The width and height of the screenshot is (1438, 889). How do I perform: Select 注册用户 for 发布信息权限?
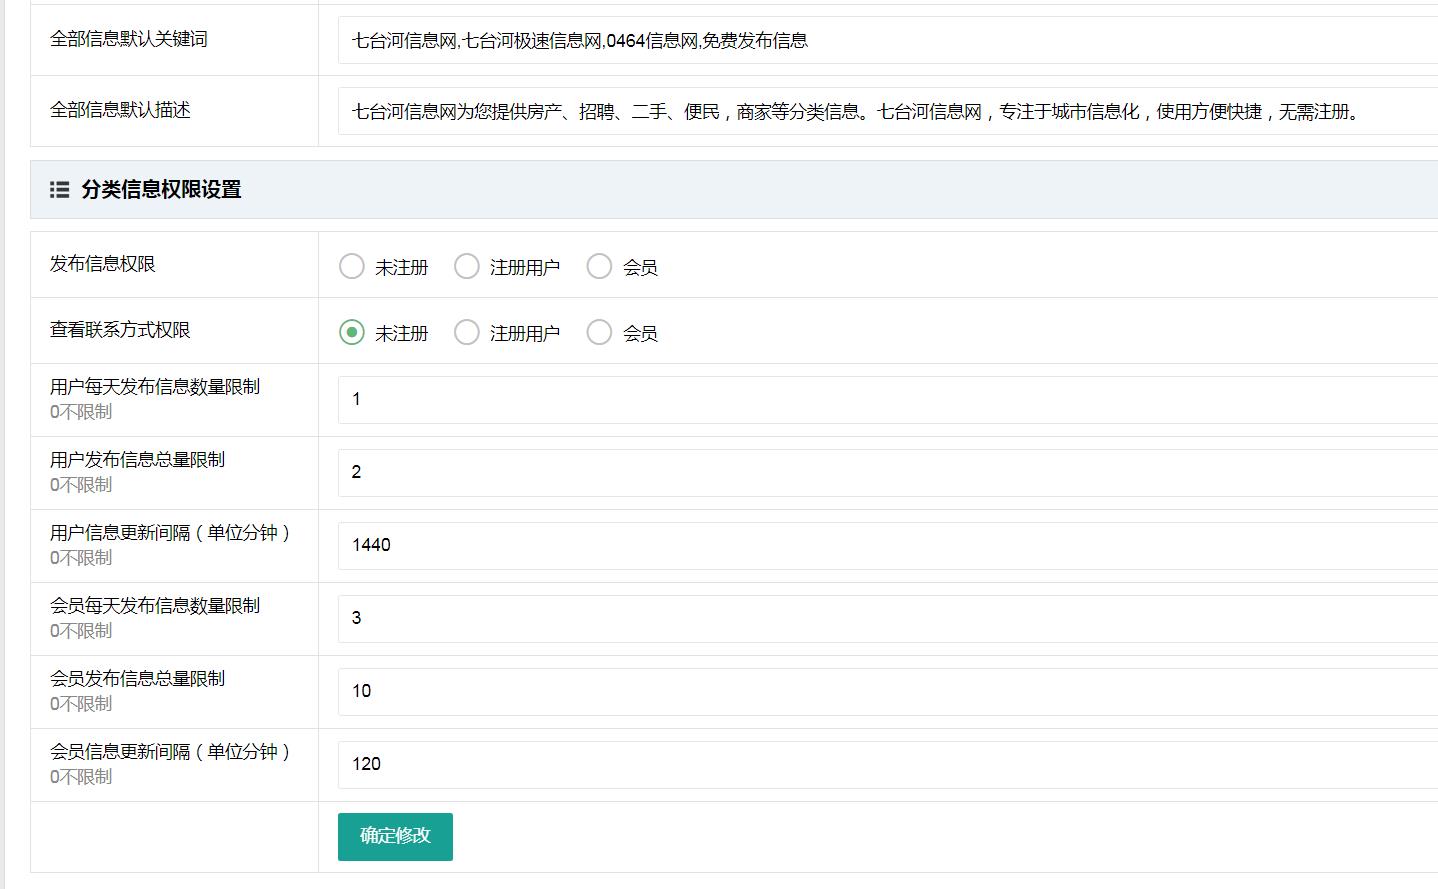[x=467, y=266]
